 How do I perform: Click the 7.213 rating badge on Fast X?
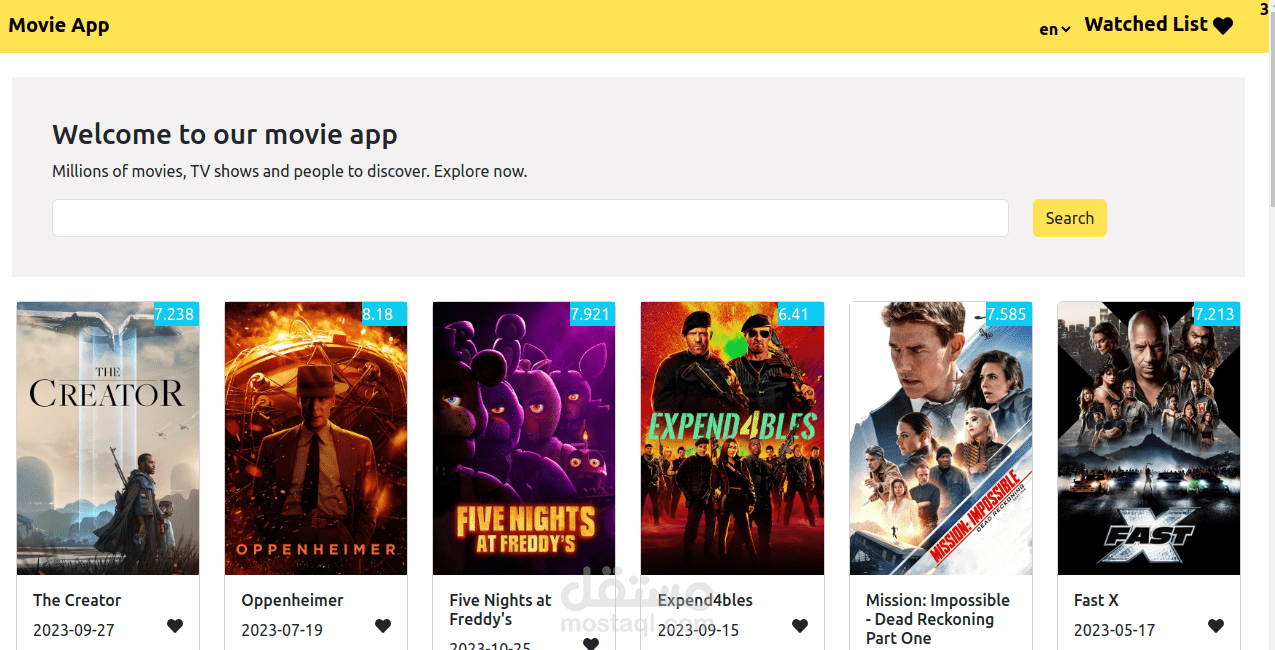(x=1215, y=314)
